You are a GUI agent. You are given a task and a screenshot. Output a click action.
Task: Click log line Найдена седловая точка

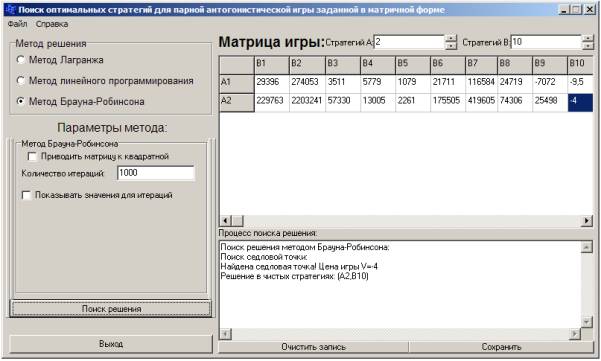coord(299,267)
